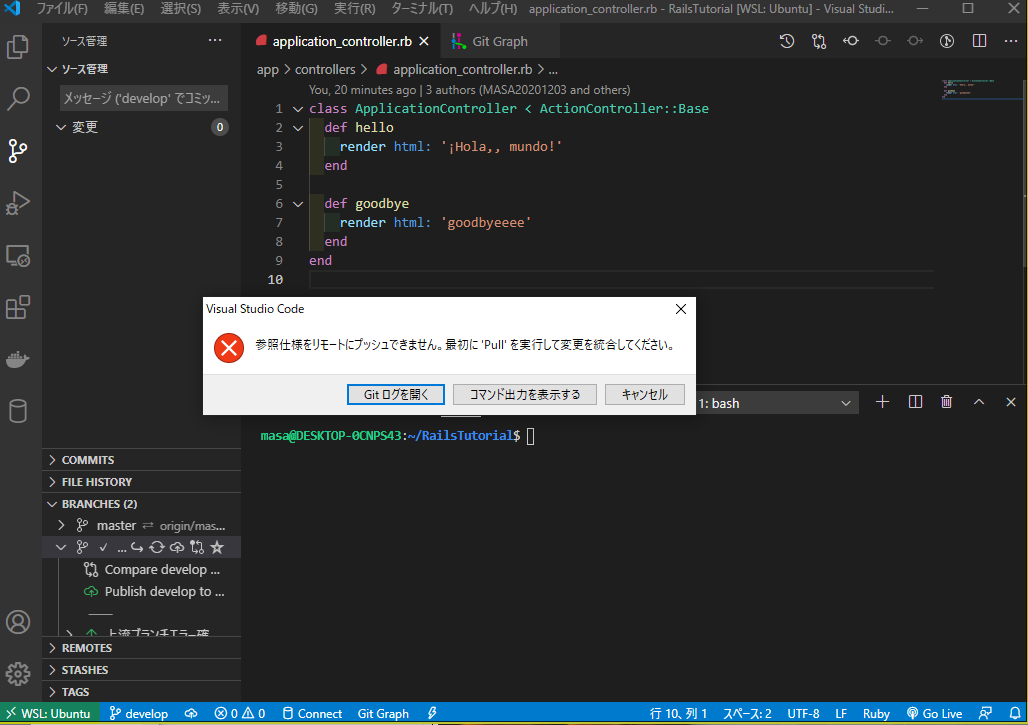
Task: Fold the class ApplicationController at line 1
Action: (298, 109)
